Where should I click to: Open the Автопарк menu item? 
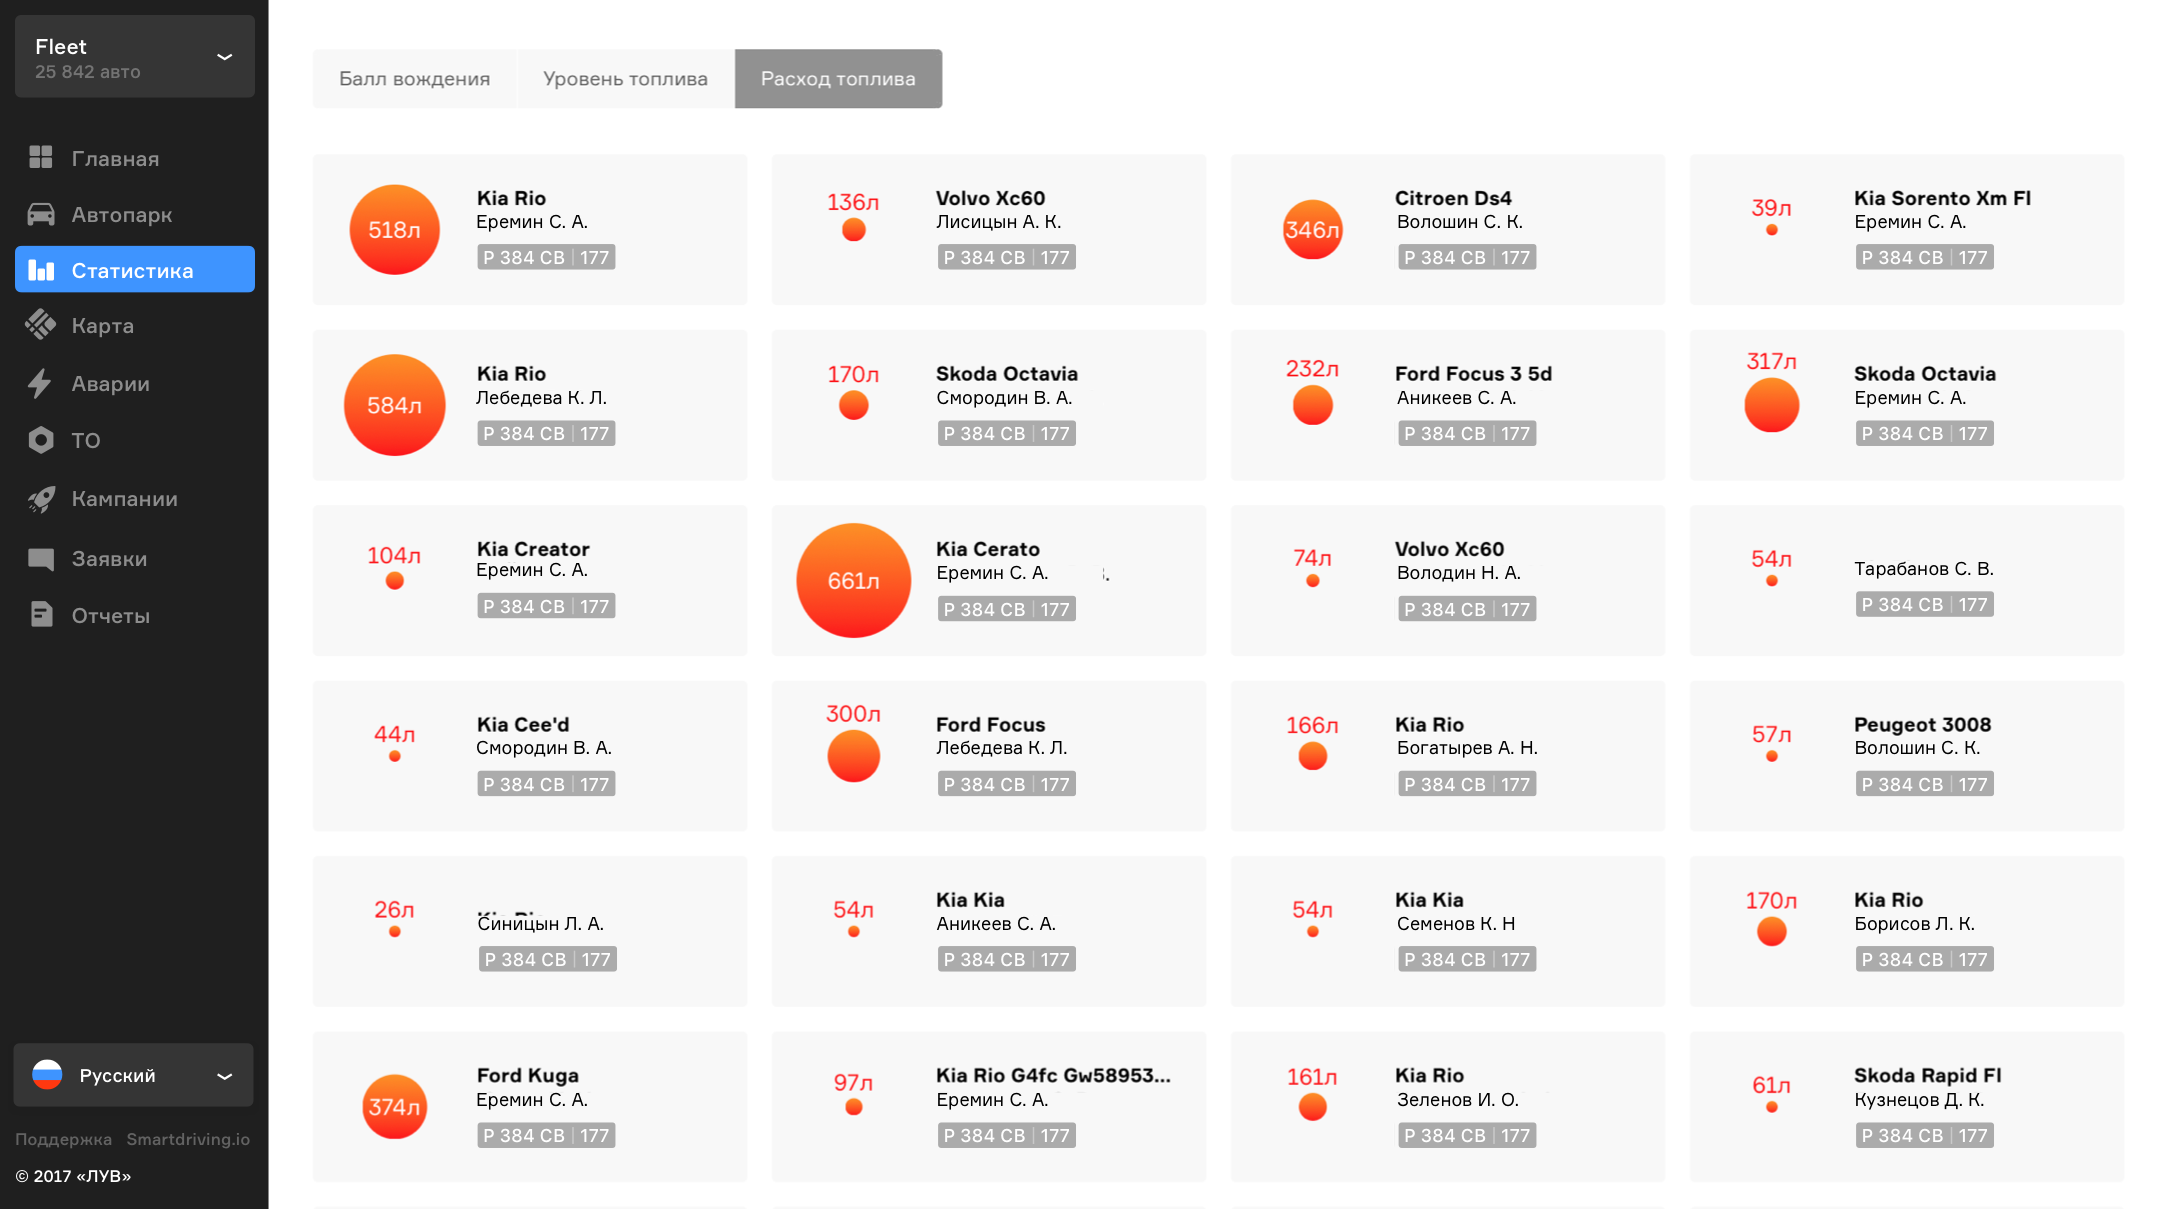pyautogui.click(x=134, y=214)
